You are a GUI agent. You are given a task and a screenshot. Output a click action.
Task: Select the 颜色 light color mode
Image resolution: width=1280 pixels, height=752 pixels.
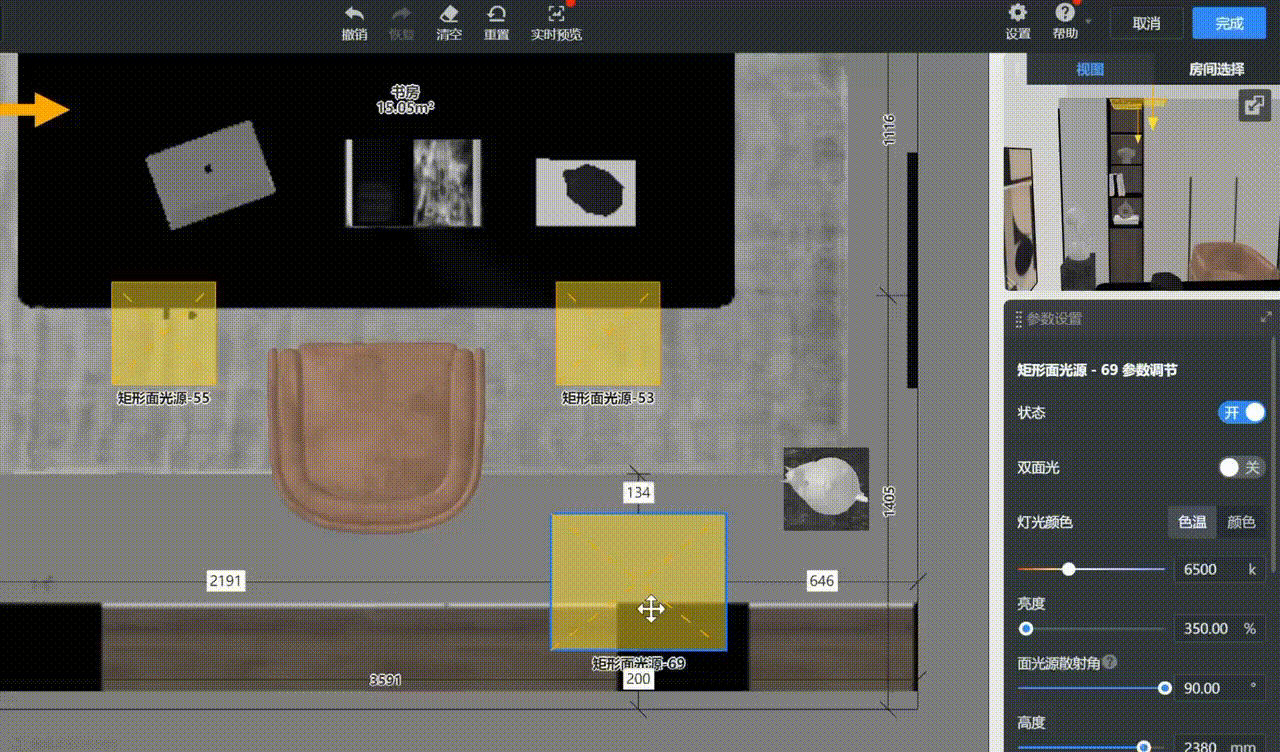[1241, 522]
